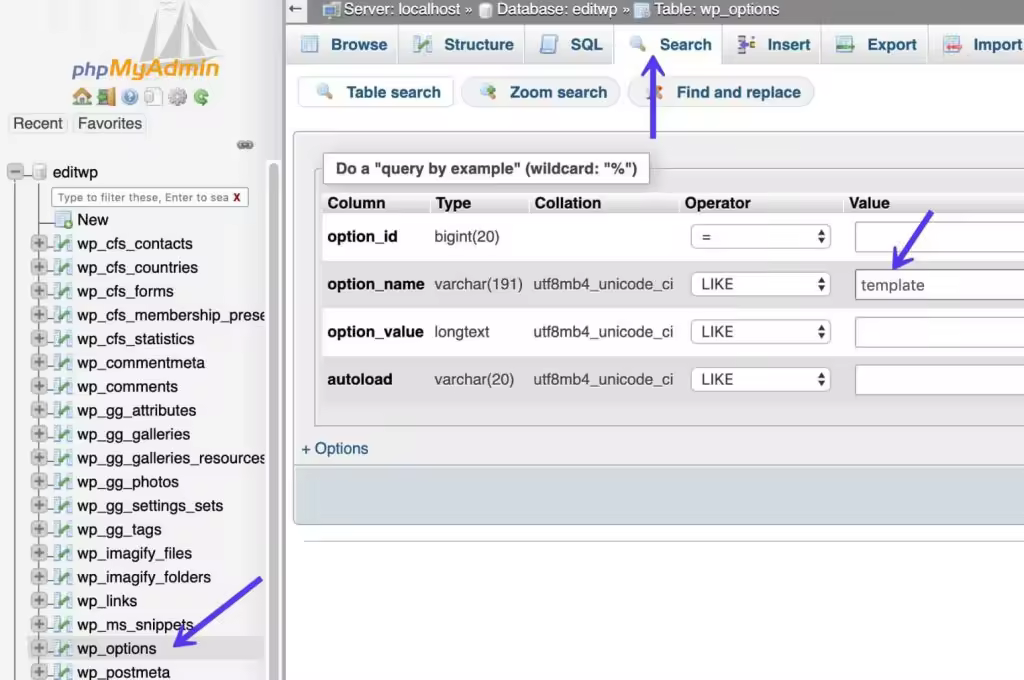Click Server: localhost breadcrumb link
1024x680 pixels.
coord(402,10)
